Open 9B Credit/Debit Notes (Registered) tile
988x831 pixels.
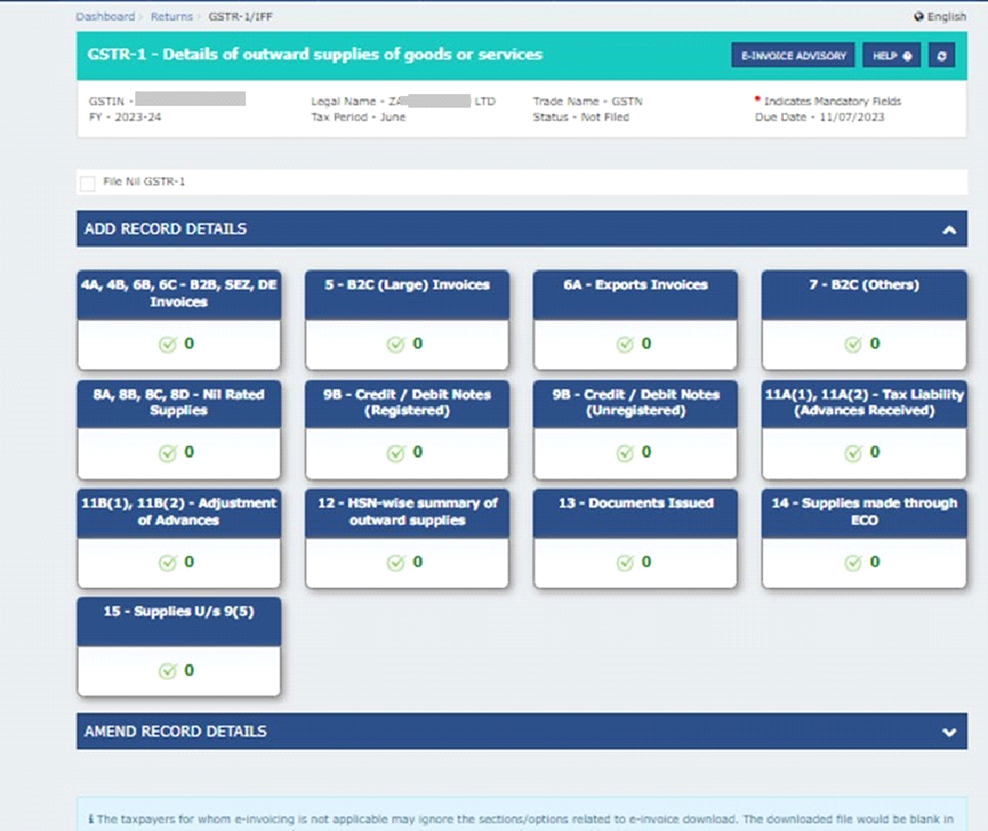tap(407, 403)
